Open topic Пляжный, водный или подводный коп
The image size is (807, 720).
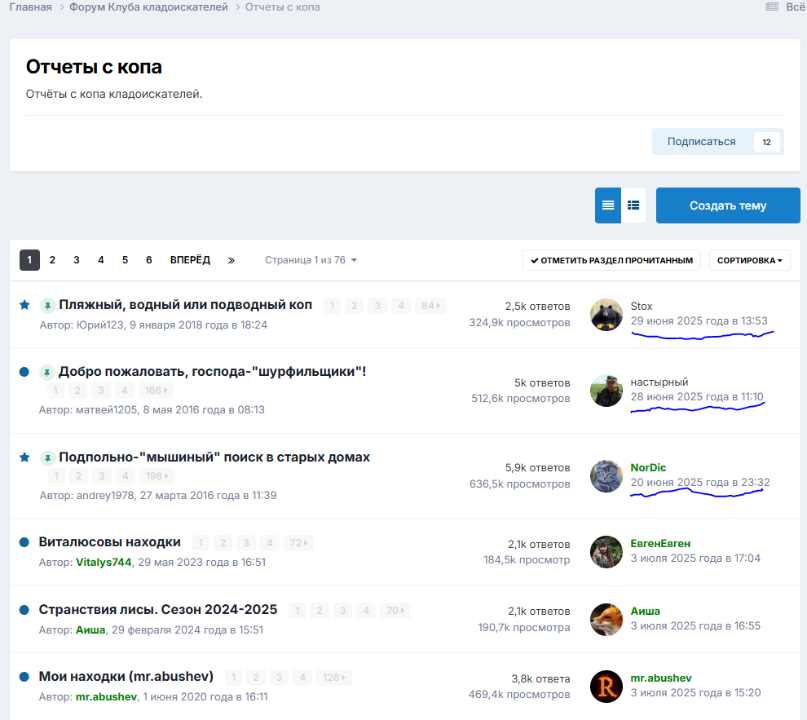pos(185,305)
